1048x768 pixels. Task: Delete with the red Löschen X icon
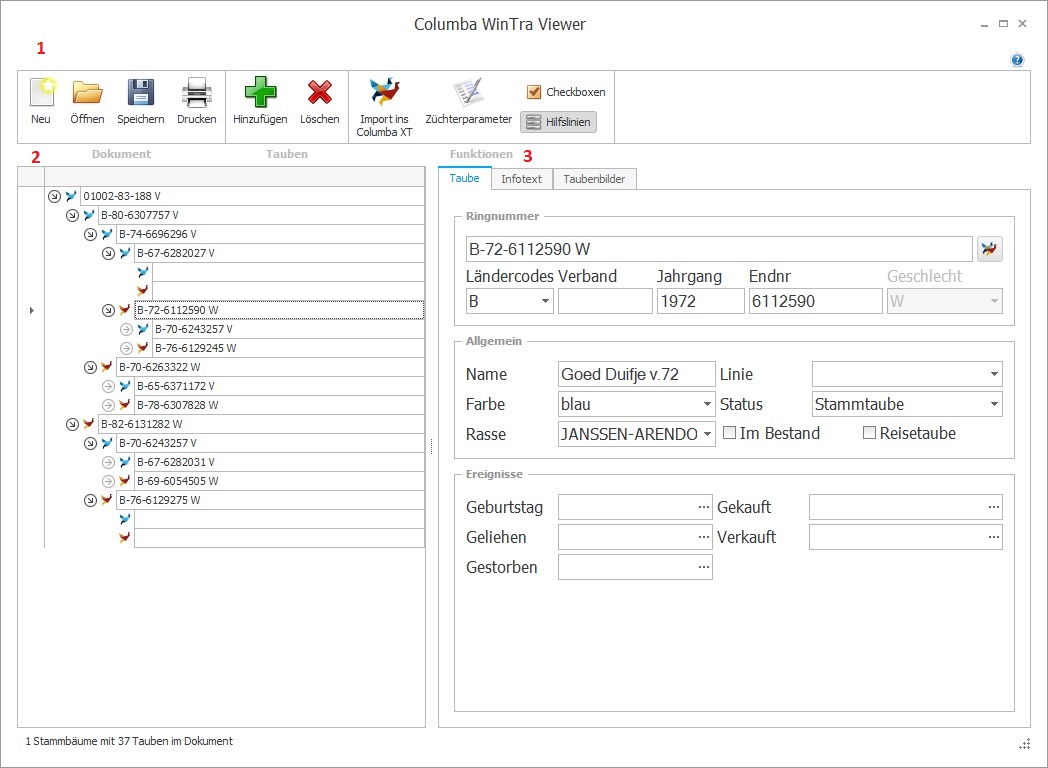tap(320, 94)
